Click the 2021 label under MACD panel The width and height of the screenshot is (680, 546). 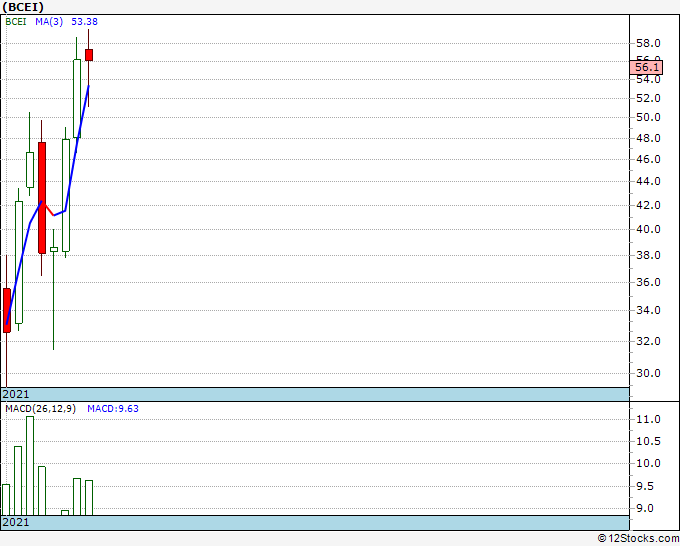click(16, 522)
